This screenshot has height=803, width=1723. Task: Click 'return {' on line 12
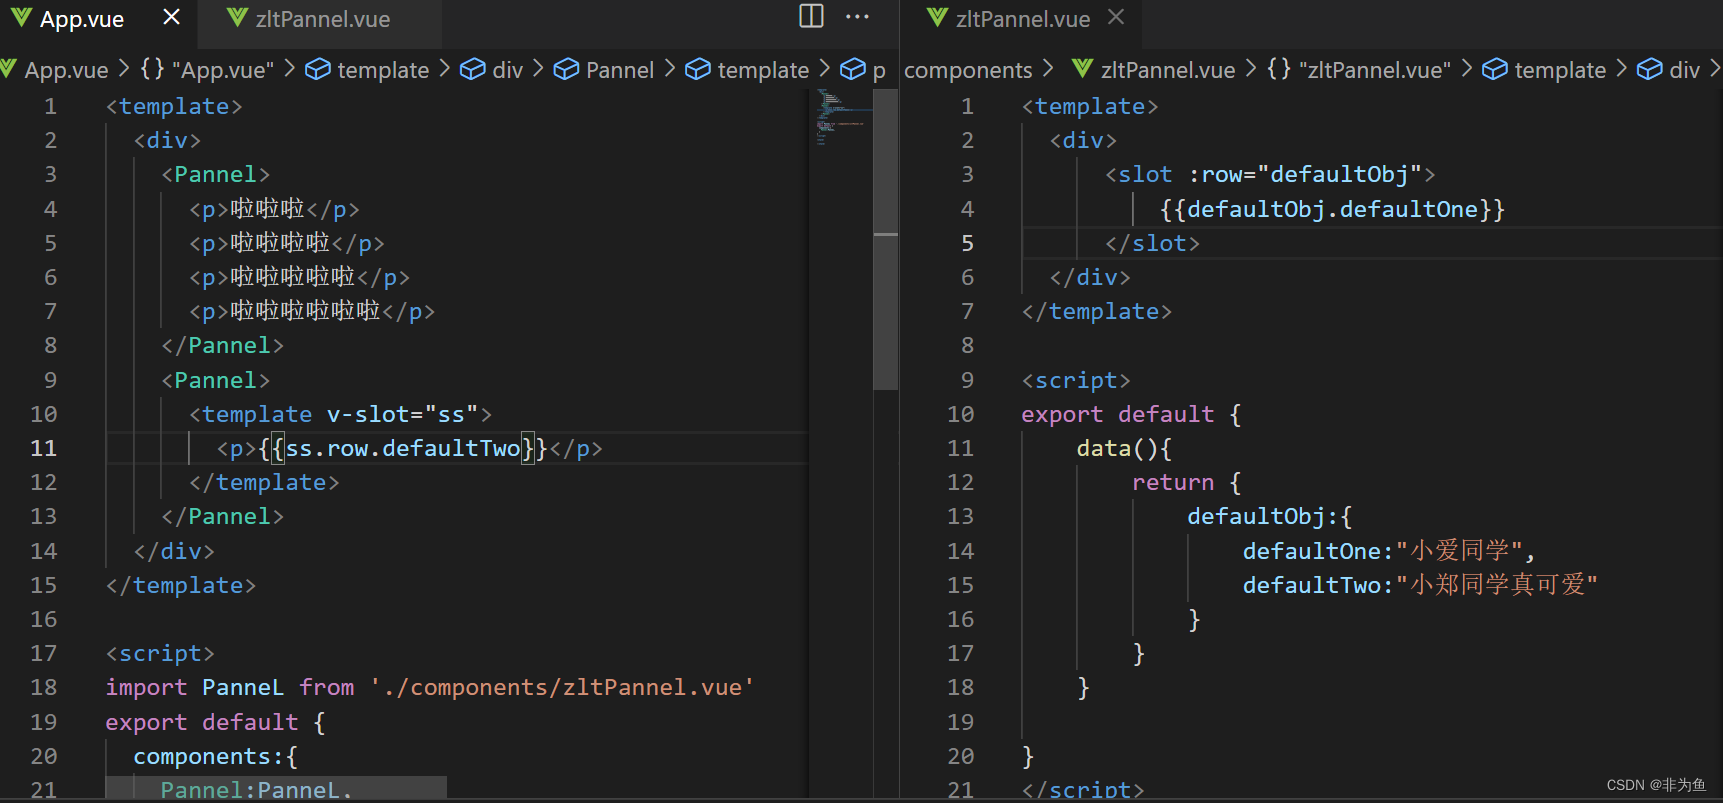click(1187, 482)
